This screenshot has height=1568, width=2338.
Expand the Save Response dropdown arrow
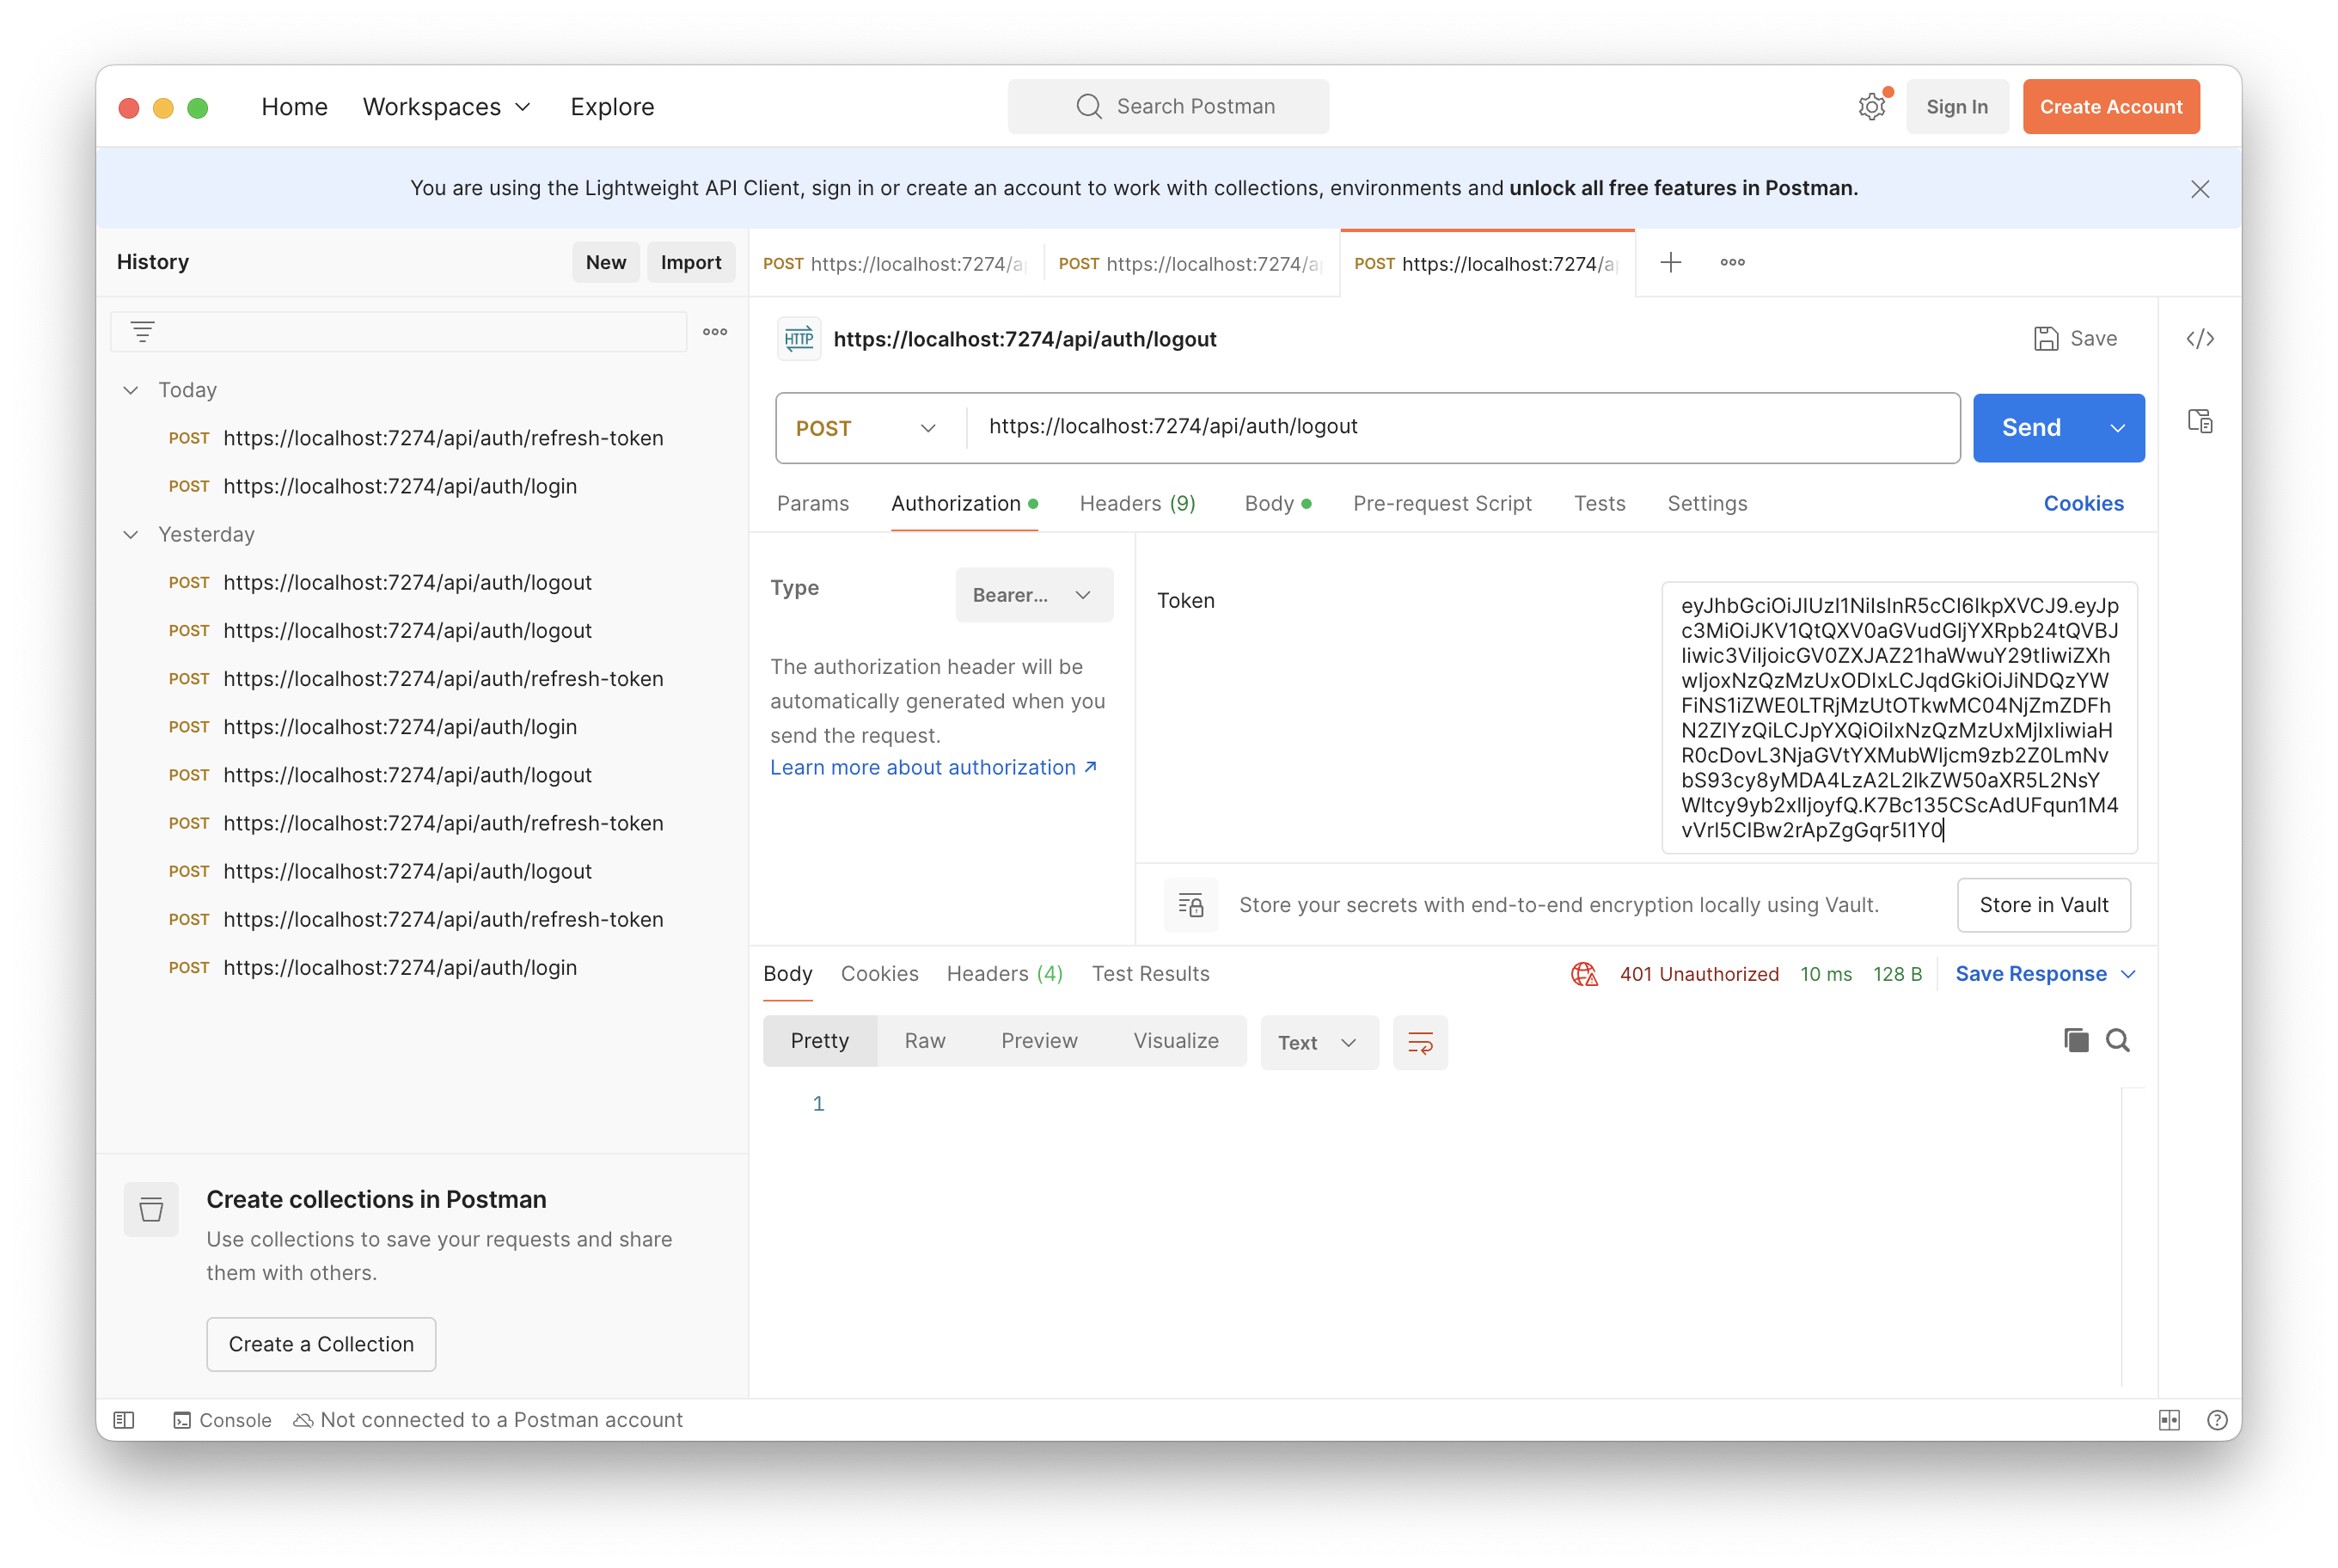pos(2128,974)
